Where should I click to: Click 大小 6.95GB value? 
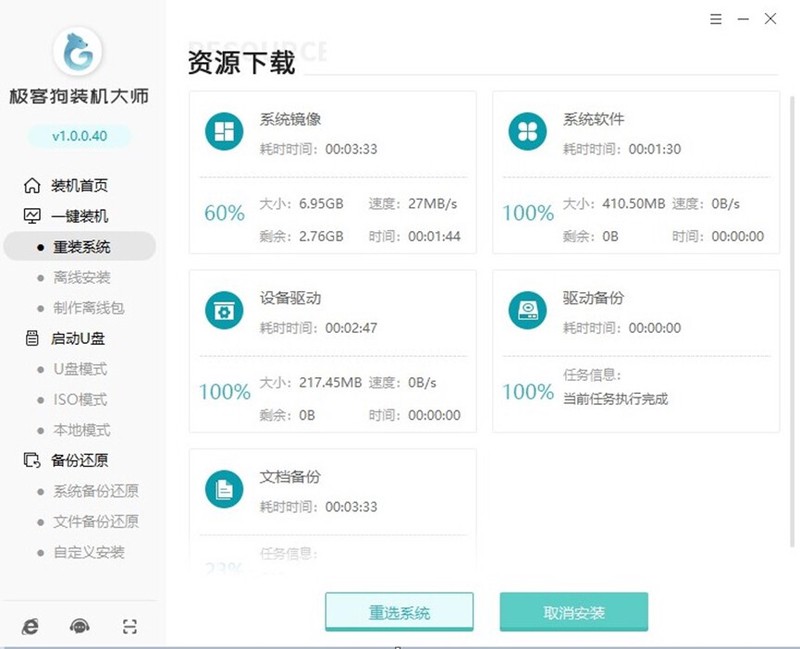(x=321, y=204)
